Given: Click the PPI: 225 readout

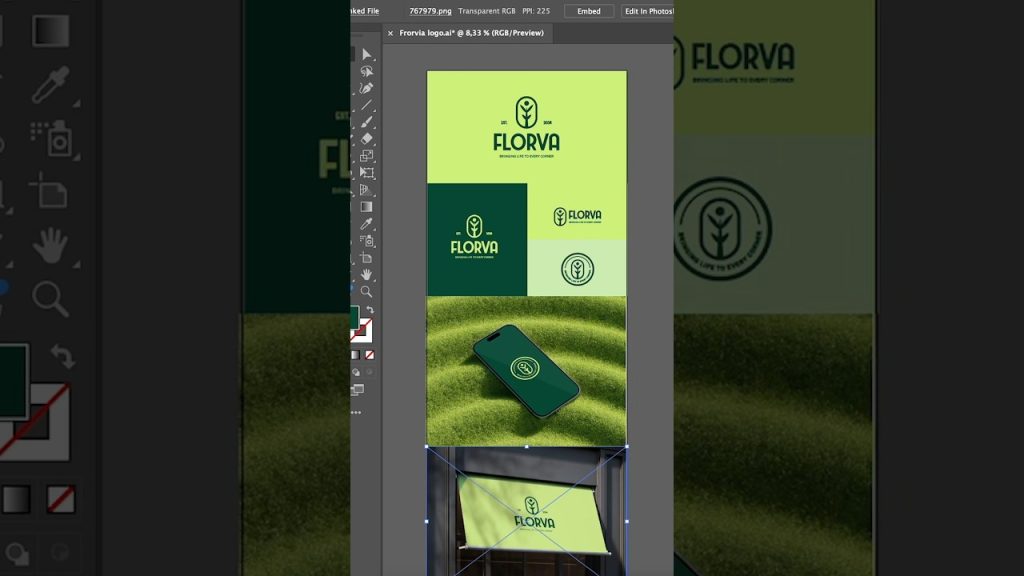Looking at the screenshot, I should [536, 11].
